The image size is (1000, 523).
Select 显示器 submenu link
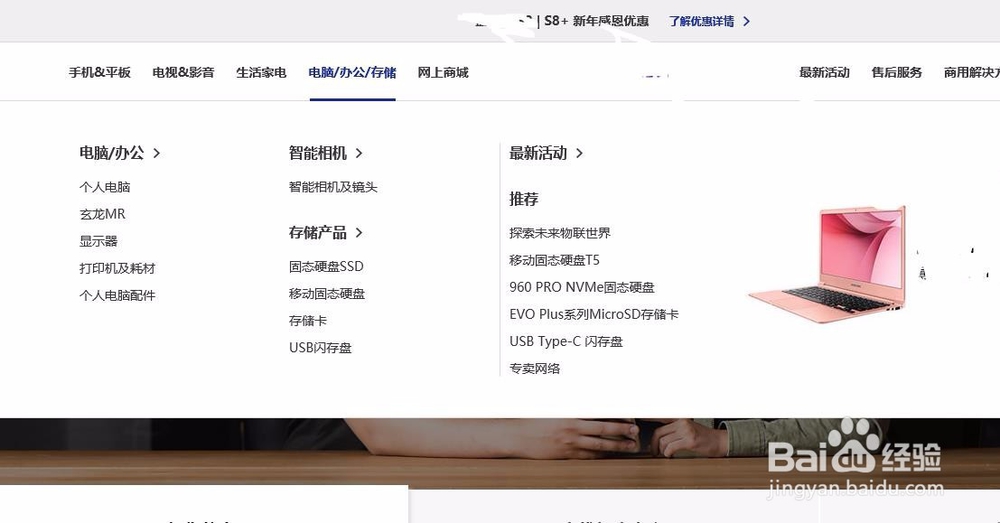click(98, 241)
